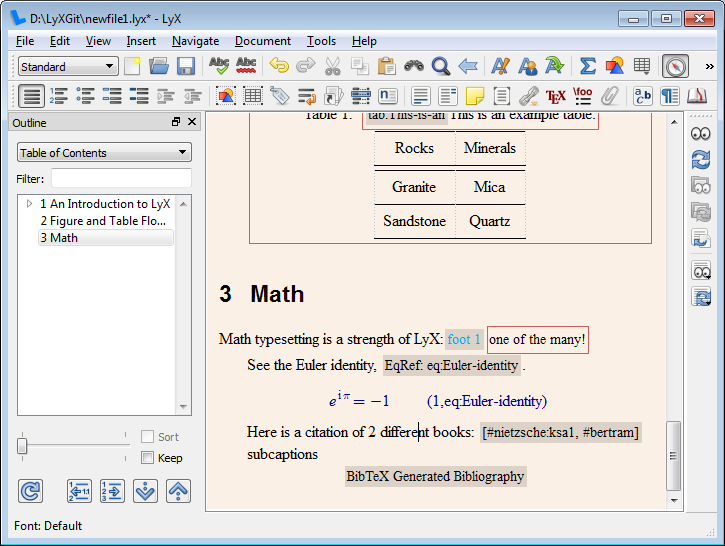The height and width of the screenshot is (546, 725).
Task: Create a new document with toolbar icon
Action: click(x=132, y=66)
